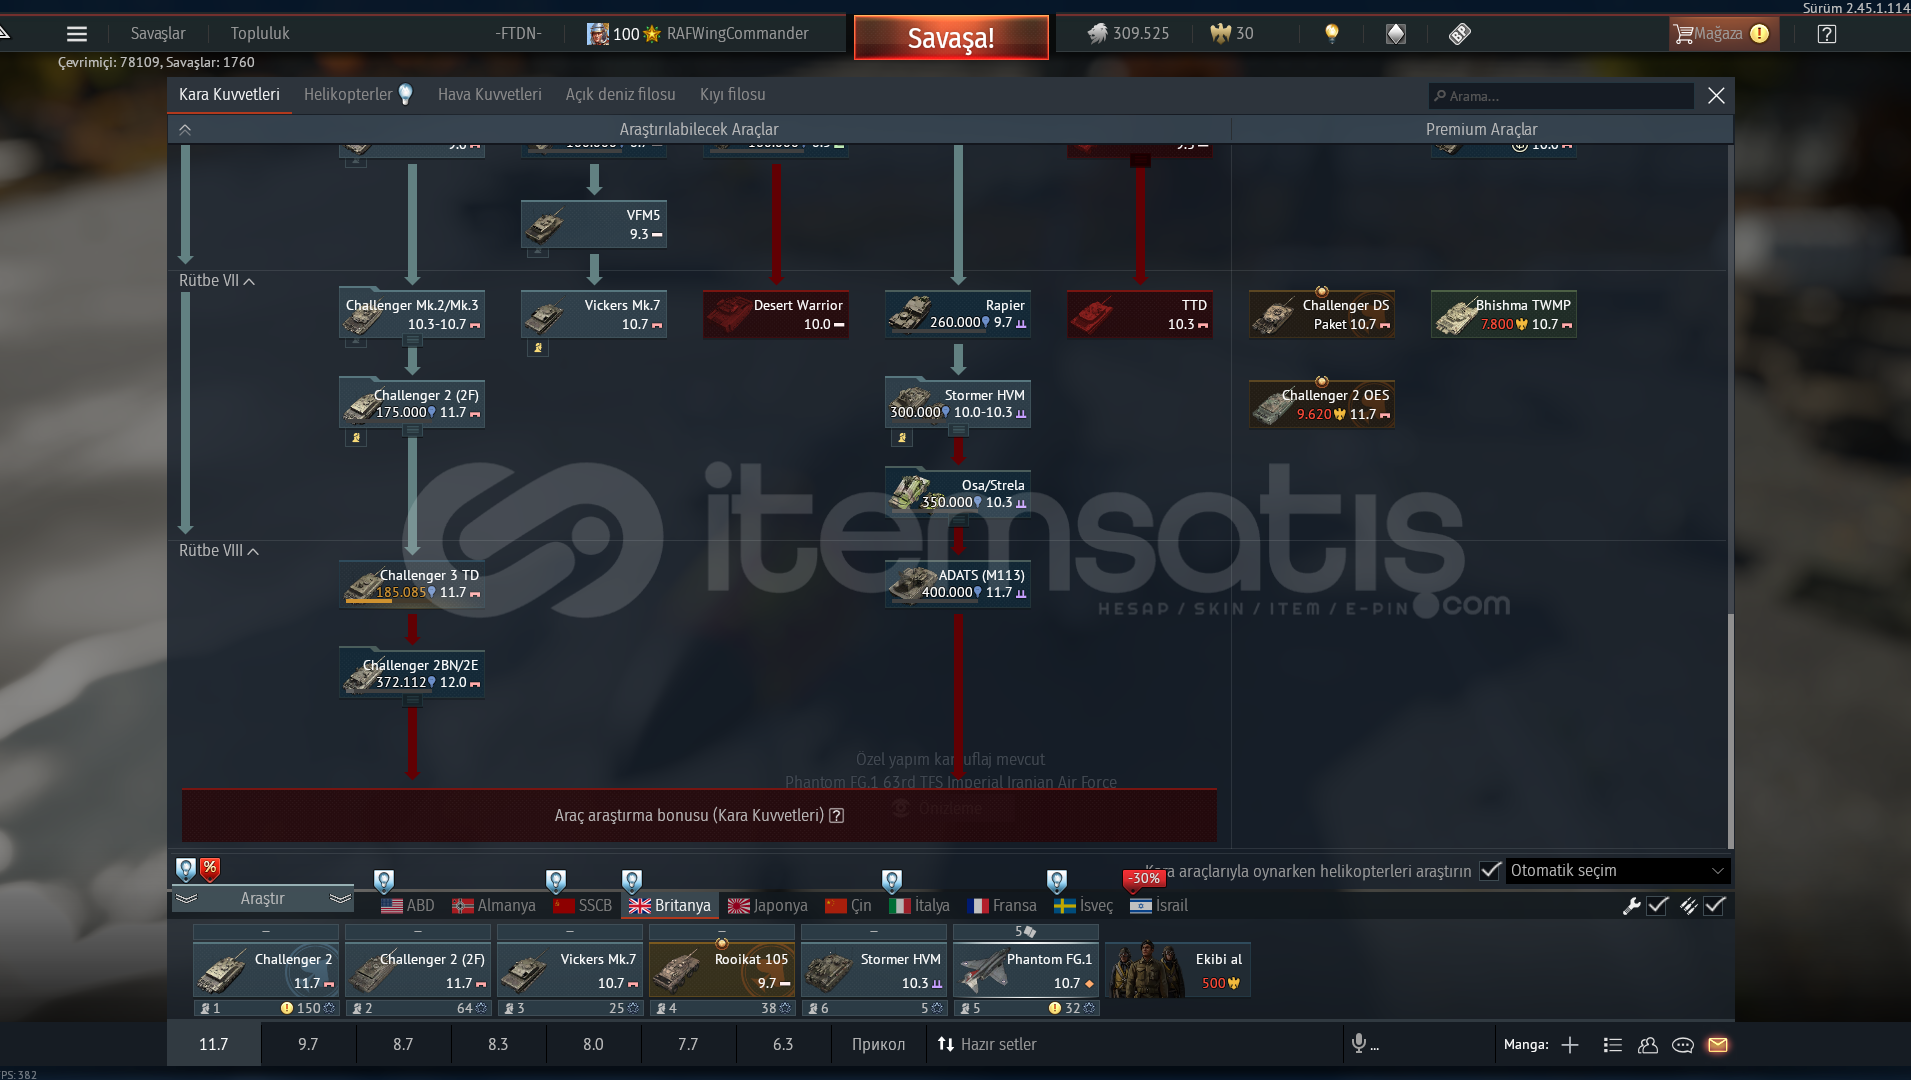Open the help question mark icon
This screenshot has height=1080, width=1911.
[x=1826, y=34]
